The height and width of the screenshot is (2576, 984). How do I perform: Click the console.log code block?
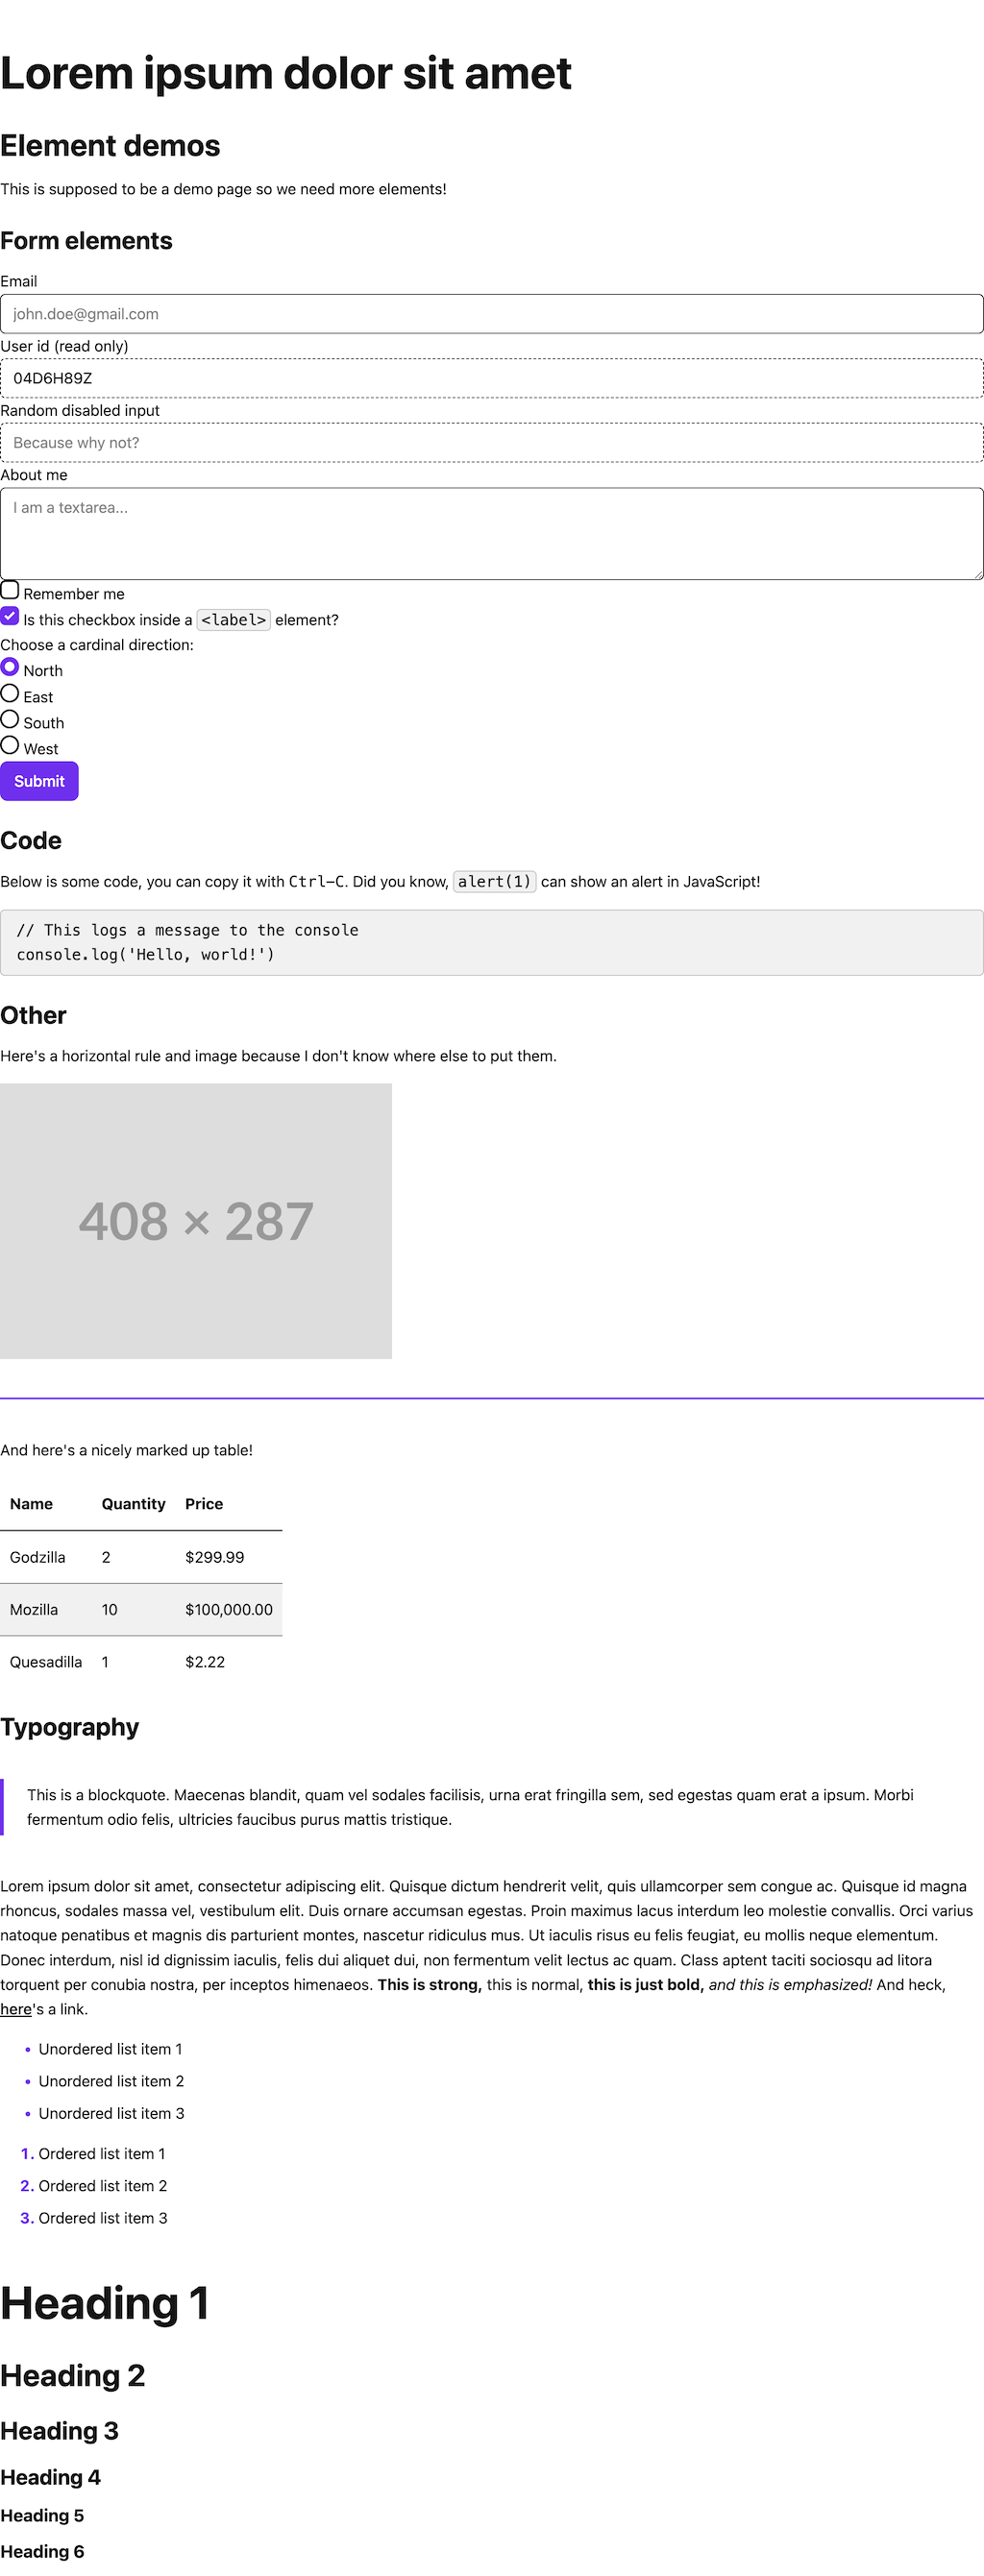click(491, 942)
